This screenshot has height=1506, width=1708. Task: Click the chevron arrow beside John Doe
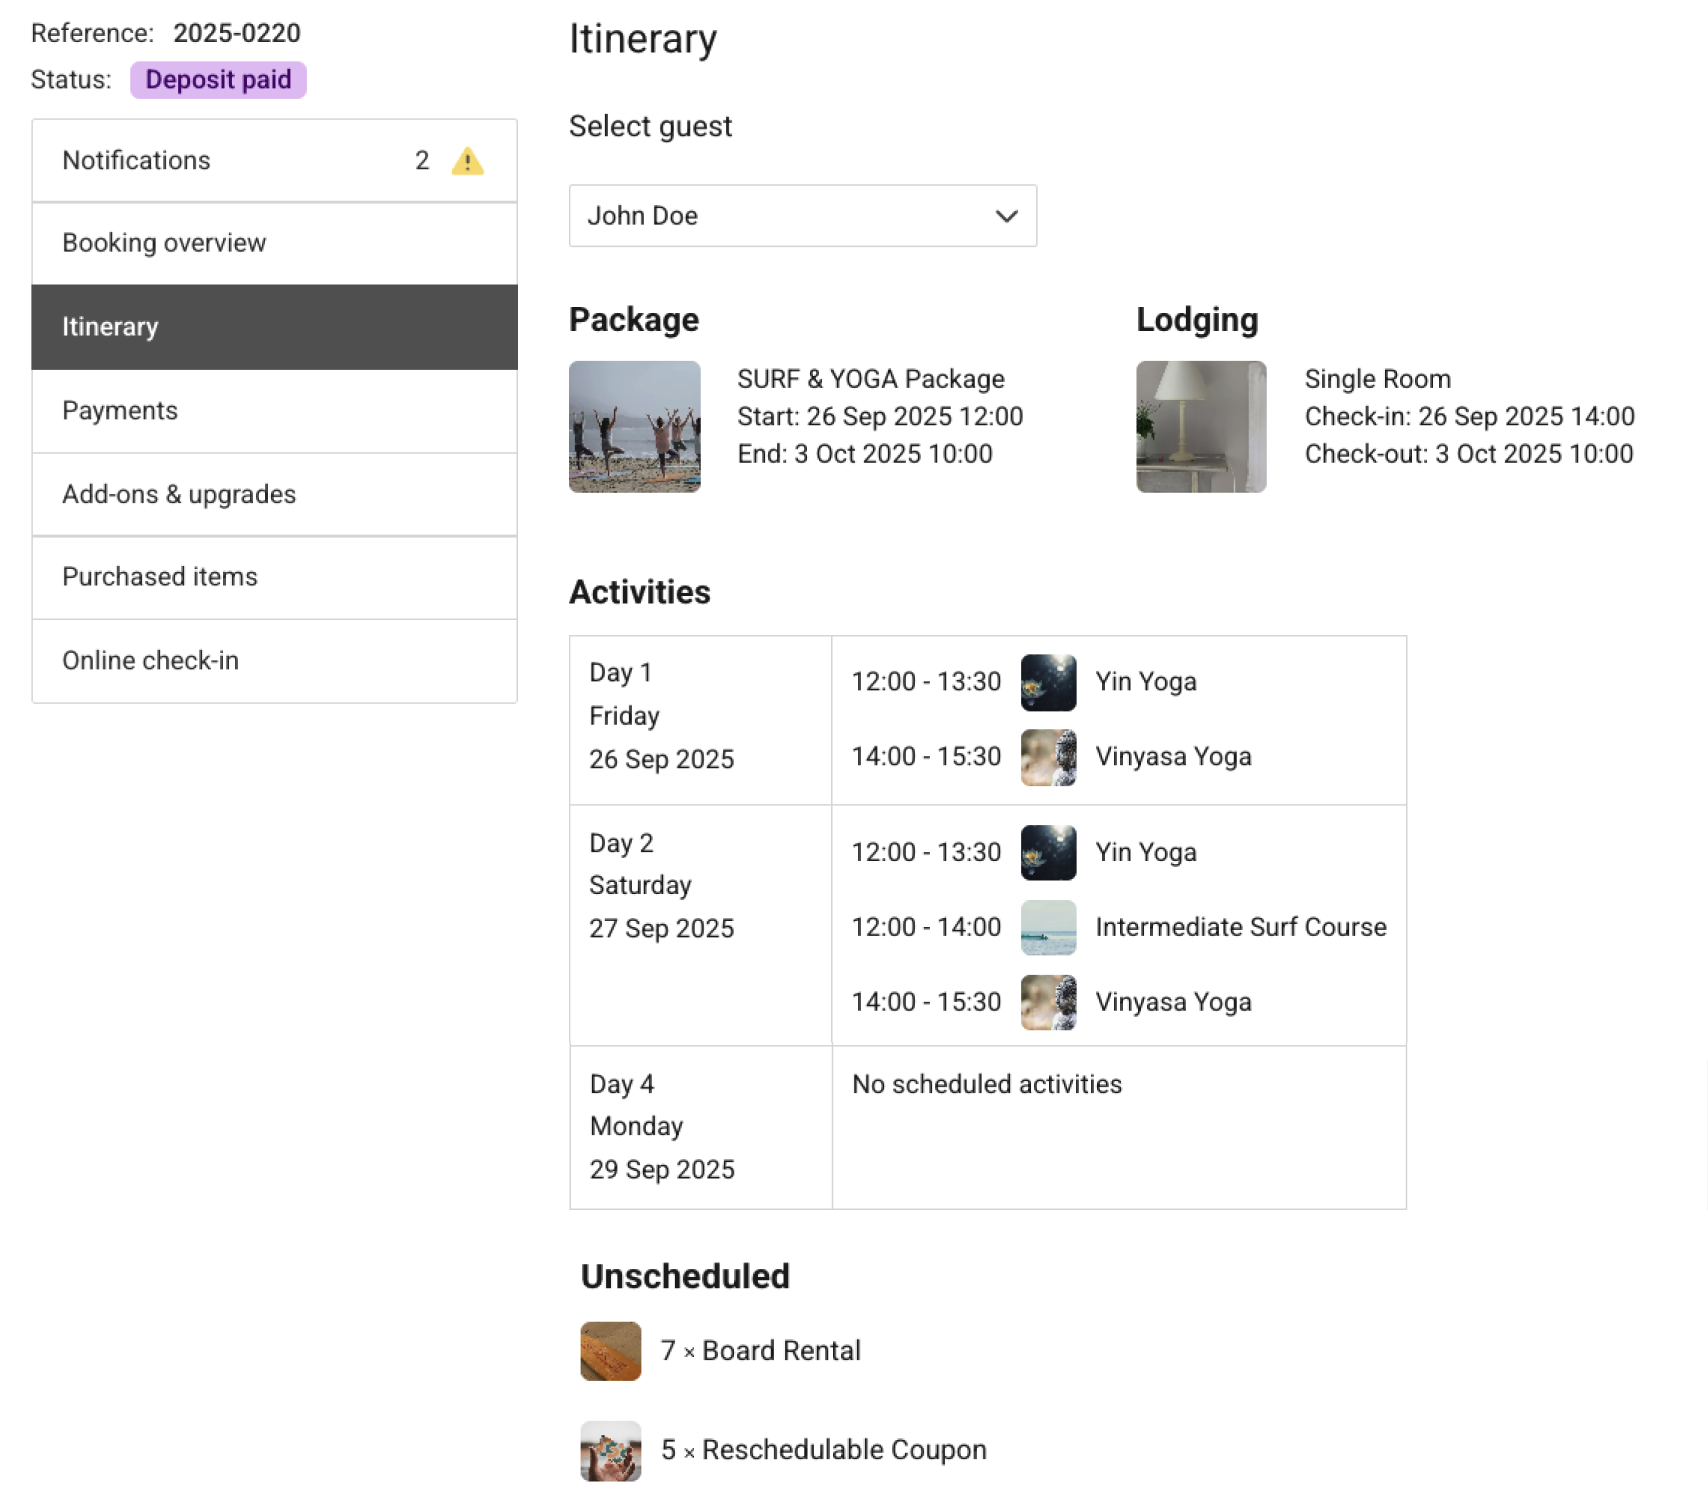[x=1006, y=216]
